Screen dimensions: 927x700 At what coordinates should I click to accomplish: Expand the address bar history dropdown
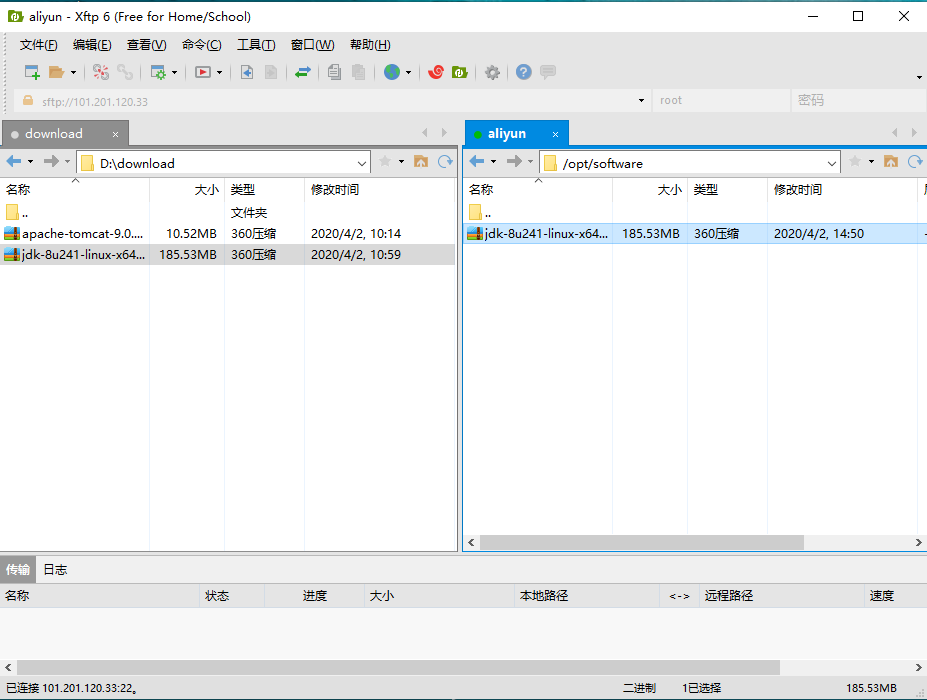click(x=641, y=101)
